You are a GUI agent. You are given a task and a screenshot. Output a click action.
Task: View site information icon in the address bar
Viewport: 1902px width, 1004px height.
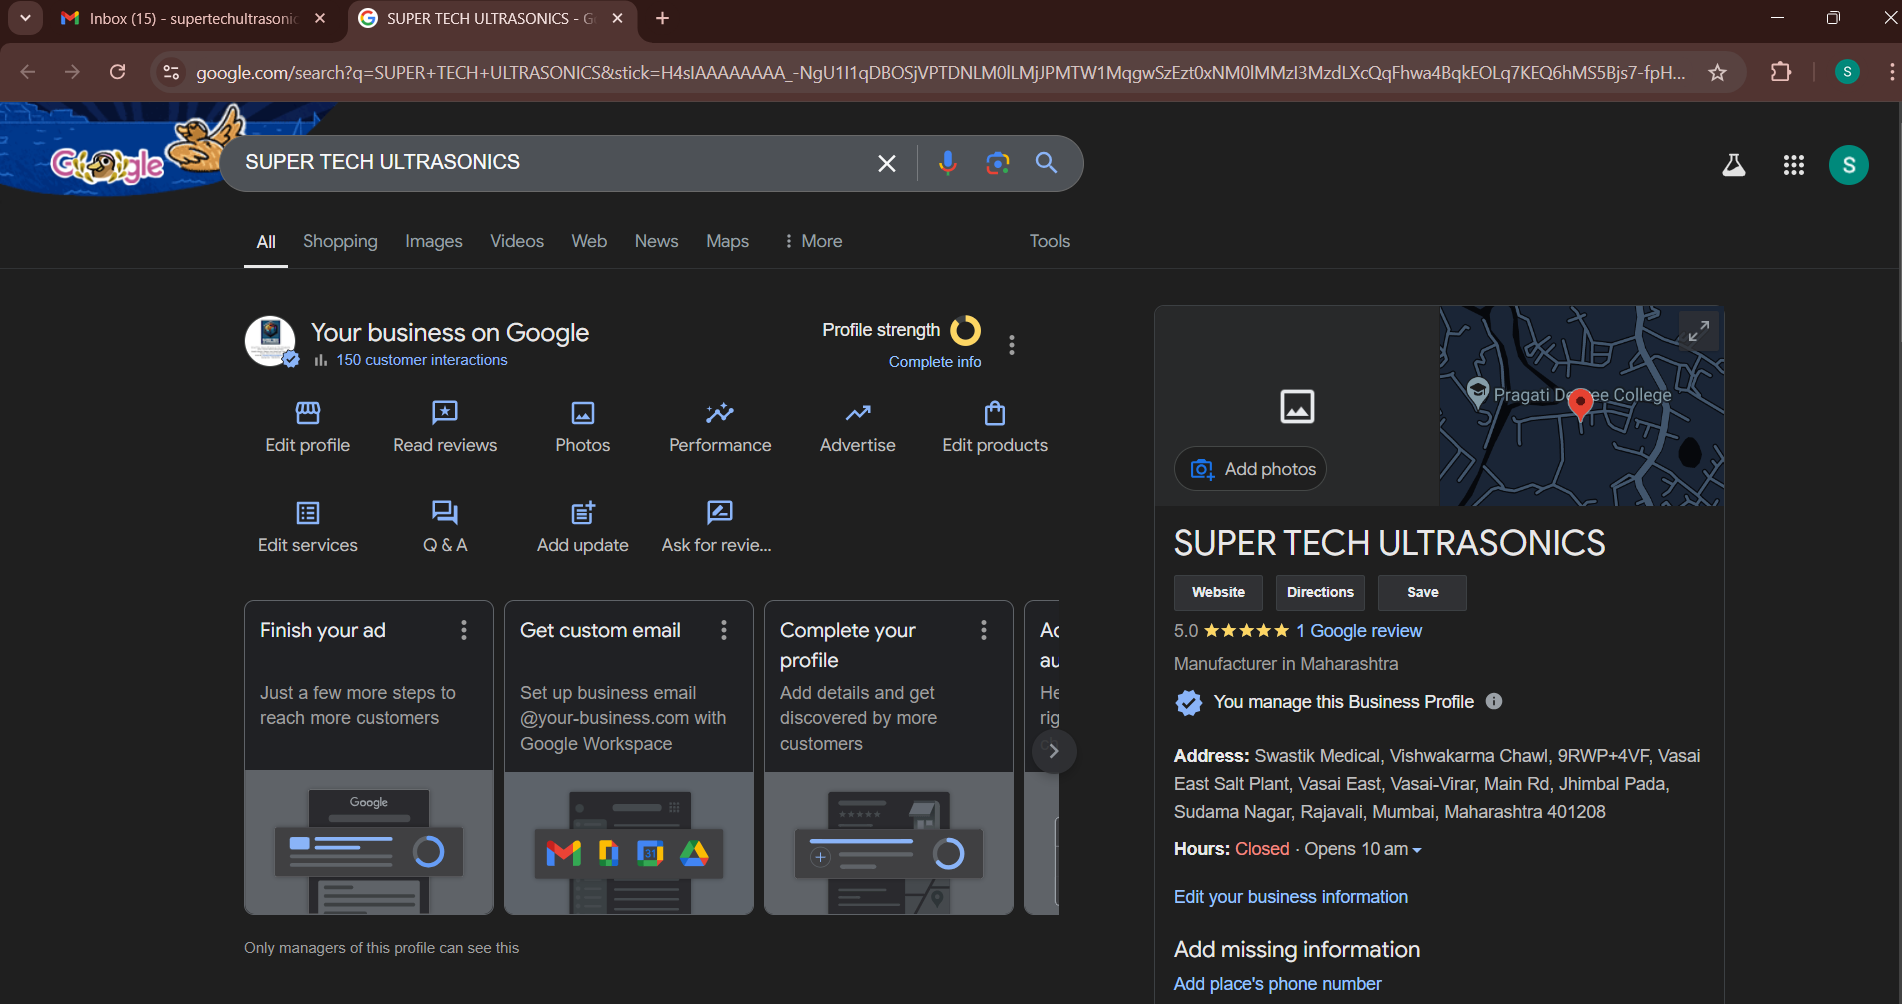click(x=171, y=72)
